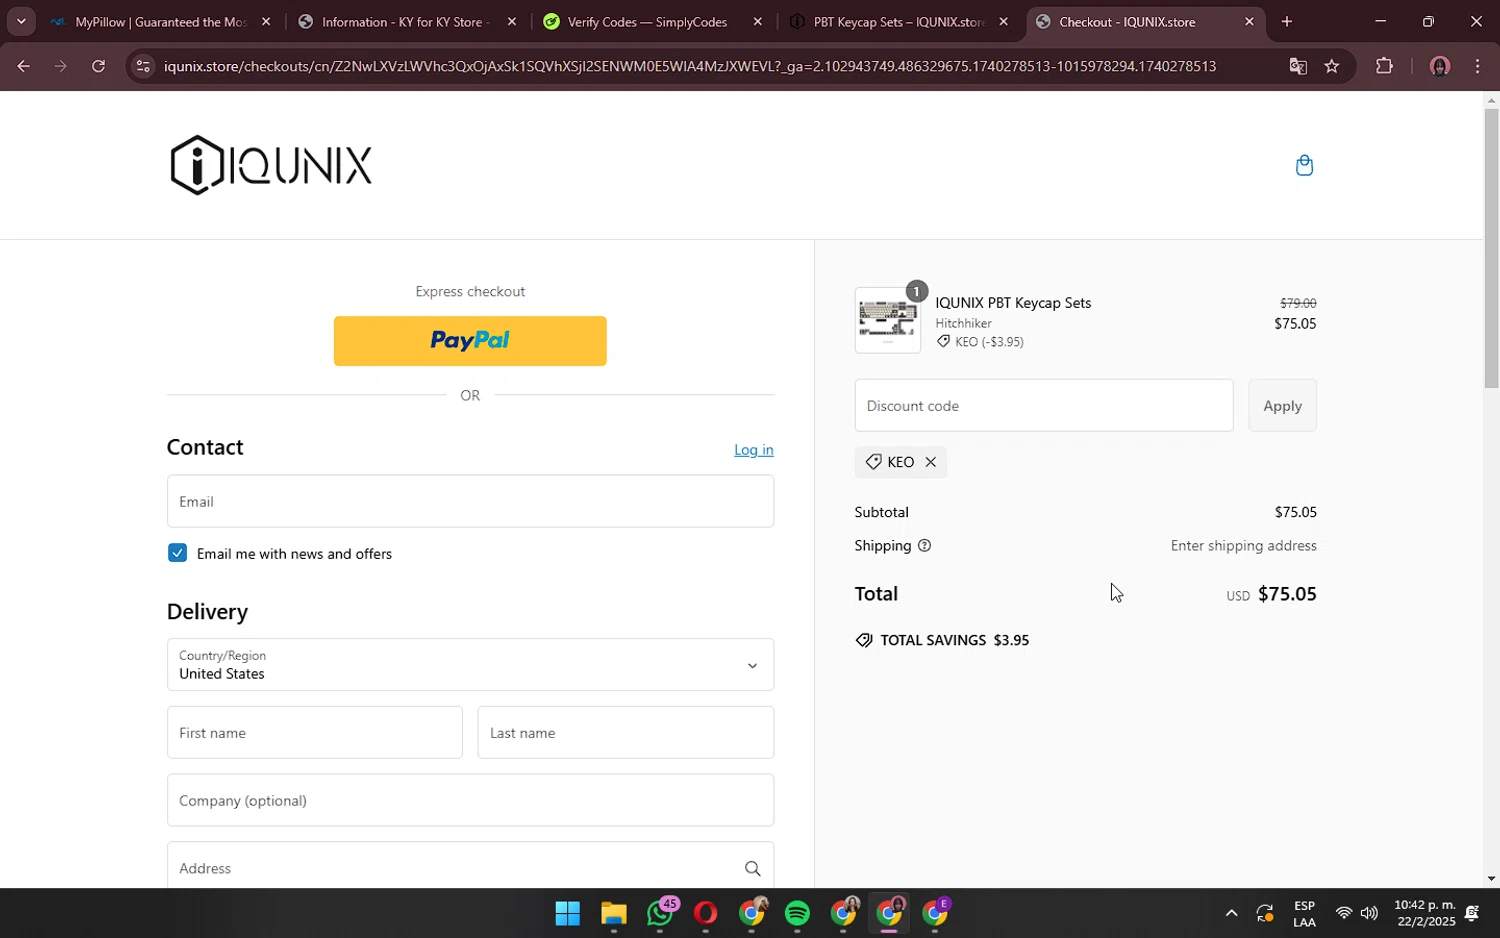Viewport: 1500px width, 938px height.
Task: Toggle Email me with news and offers
Action: click(x=177, y=553)
